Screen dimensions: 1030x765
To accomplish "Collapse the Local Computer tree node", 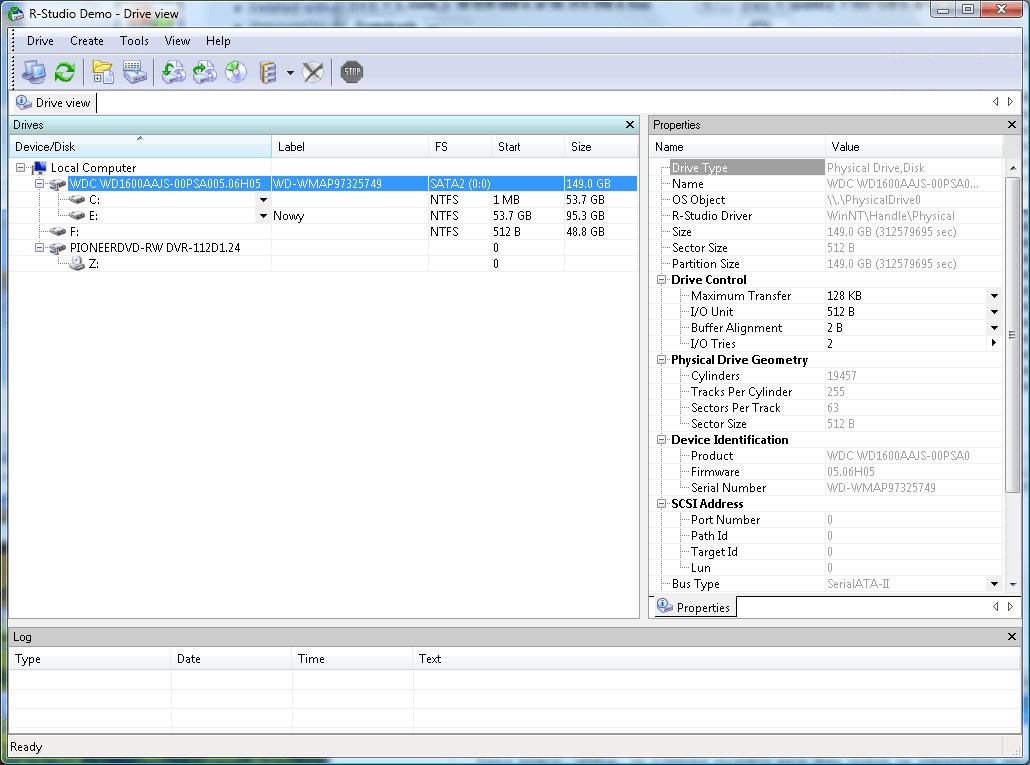I will pyautogui.click(x=21, y=168).
